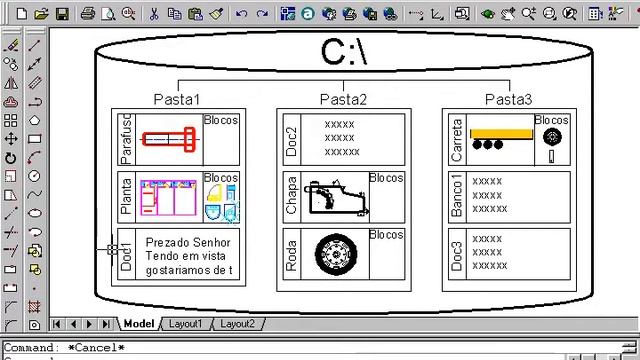The height and width of the screenshot is (360, 640).
Task: Open the UCS flyout icon
Action: pos(437,14)
